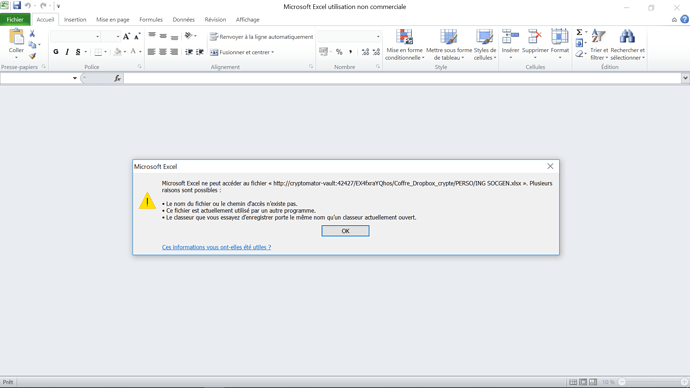This screenshot has height=388, width=690.
Task: Click the borders icon
Action: [x=98, y=52]
